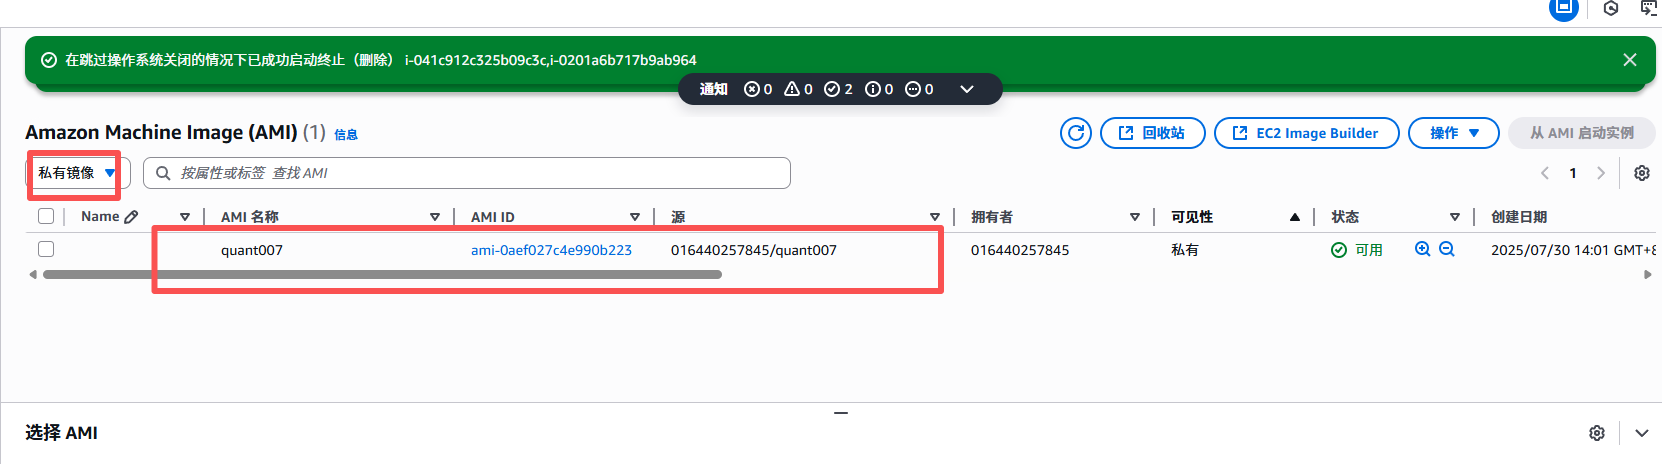Image resolution: width=1662 pixels, height=464 pixels.
Task: Open the AMI 名称 column sort dropdown
Action: (x=435, y=217)
